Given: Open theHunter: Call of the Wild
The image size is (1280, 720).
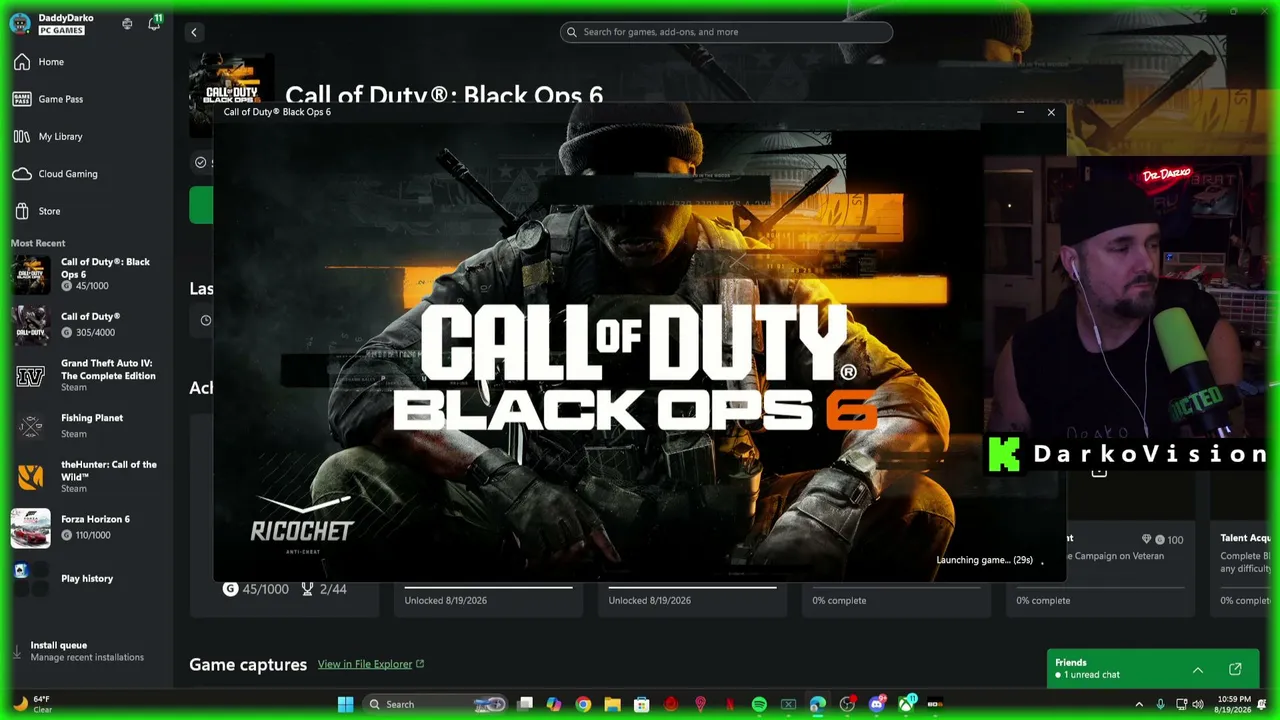Looking at the screenshot, I should click(x=87, y=477).
